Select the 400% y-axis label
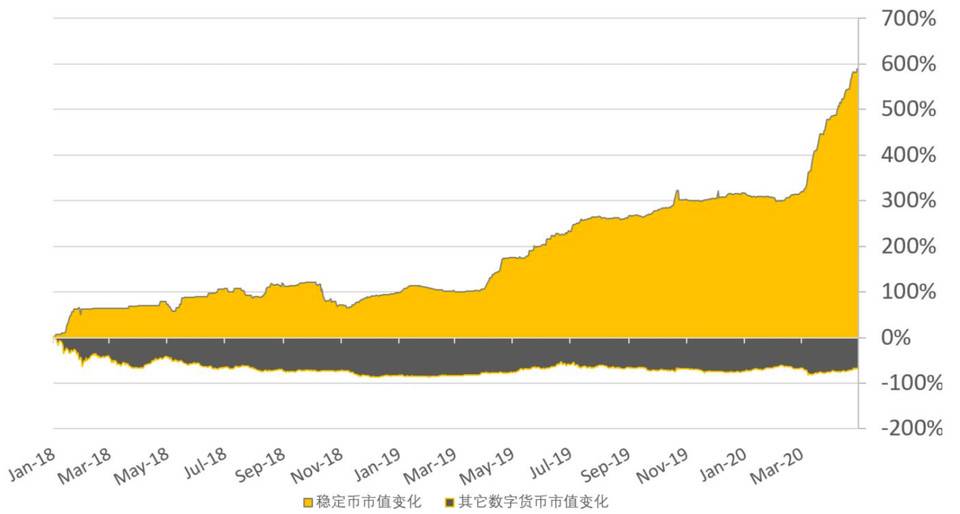 pyautogui.click(x=907, y=155)
